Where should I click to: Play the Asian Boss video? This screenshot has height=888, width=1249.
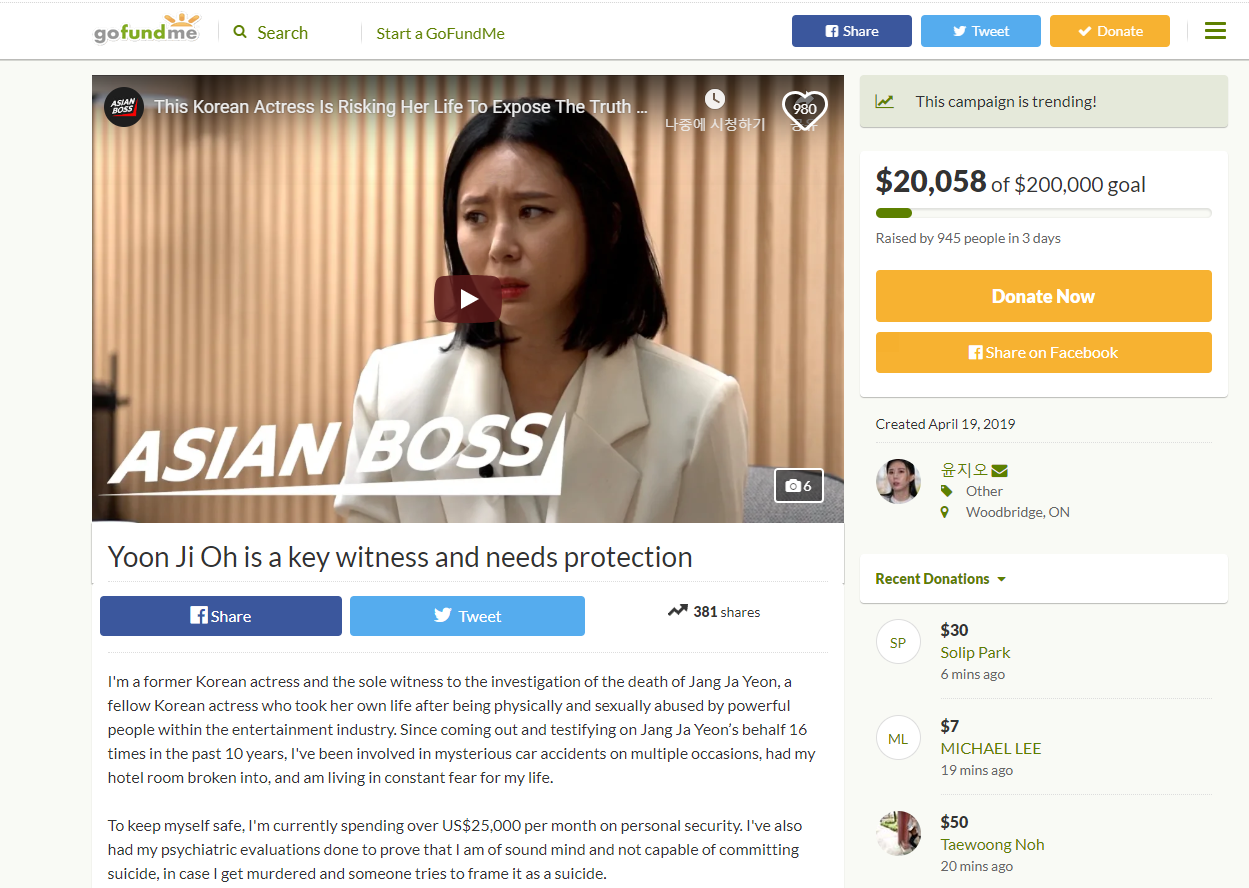[468, 299]
